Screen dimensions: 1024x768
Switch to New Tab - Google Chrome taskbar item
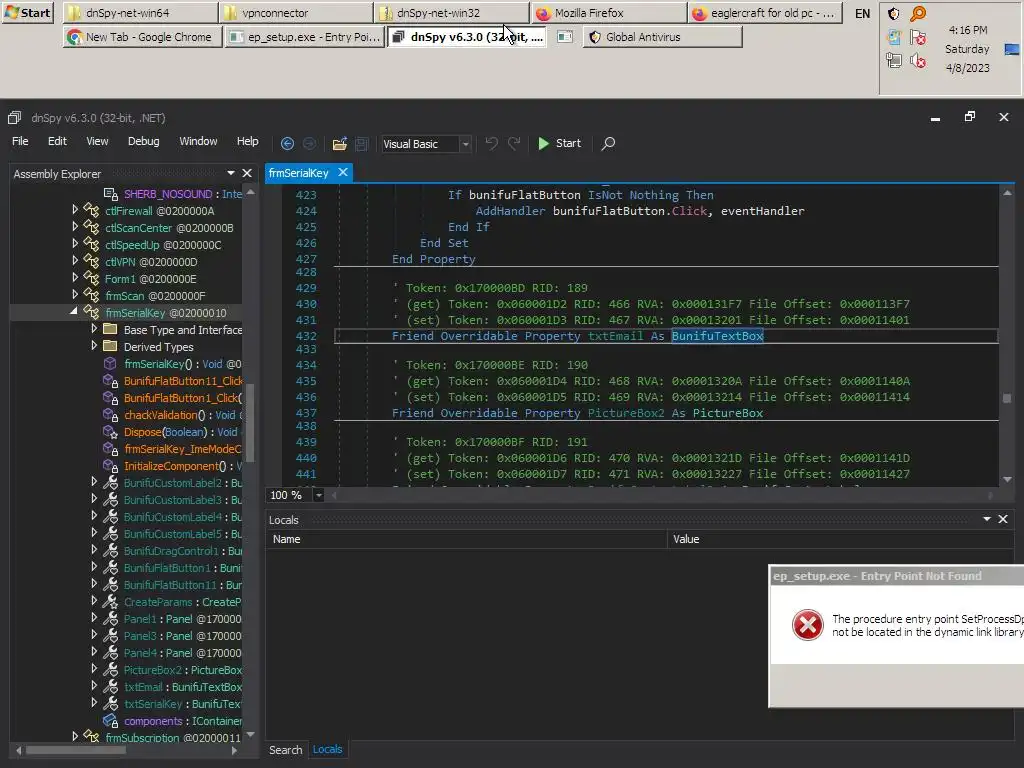[143, 37]
